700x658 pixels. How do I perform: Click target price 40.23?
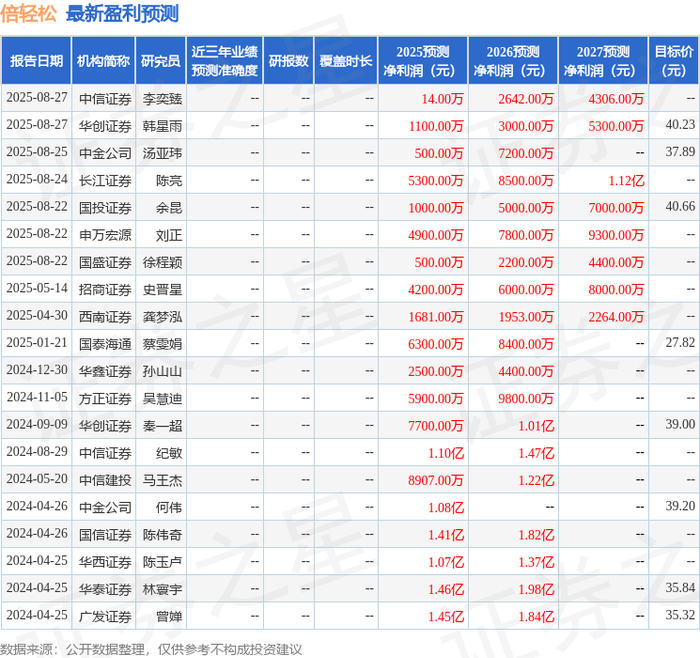coord(680,125)
